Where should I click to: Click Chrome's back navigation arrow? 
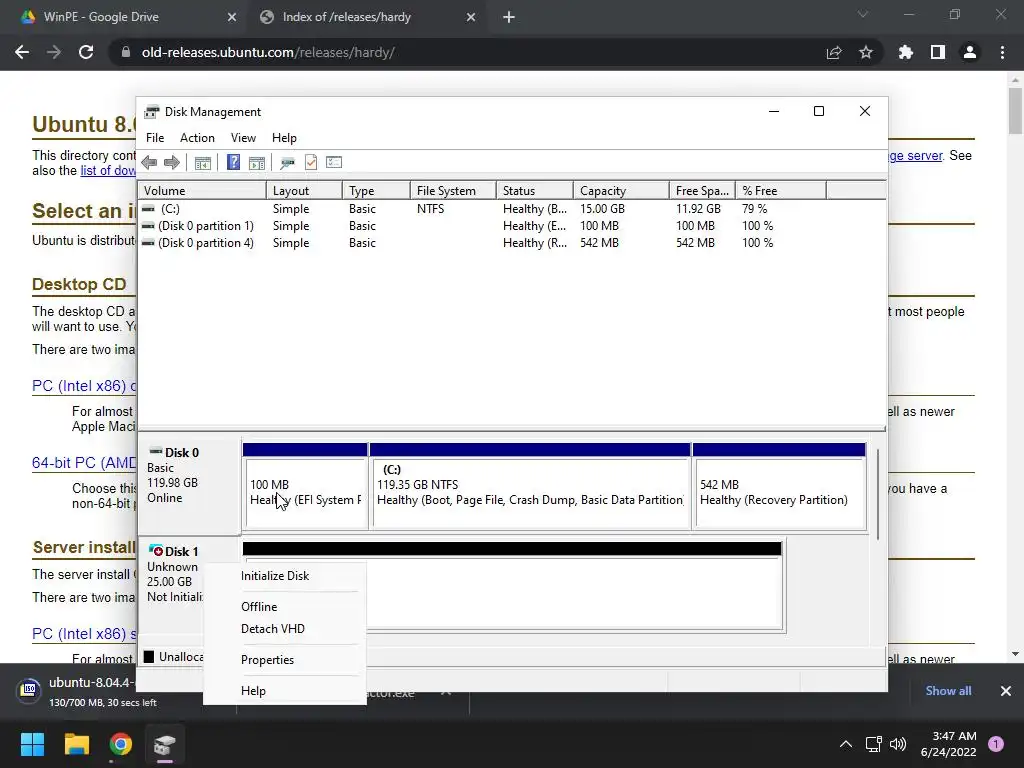coord(22,52)
